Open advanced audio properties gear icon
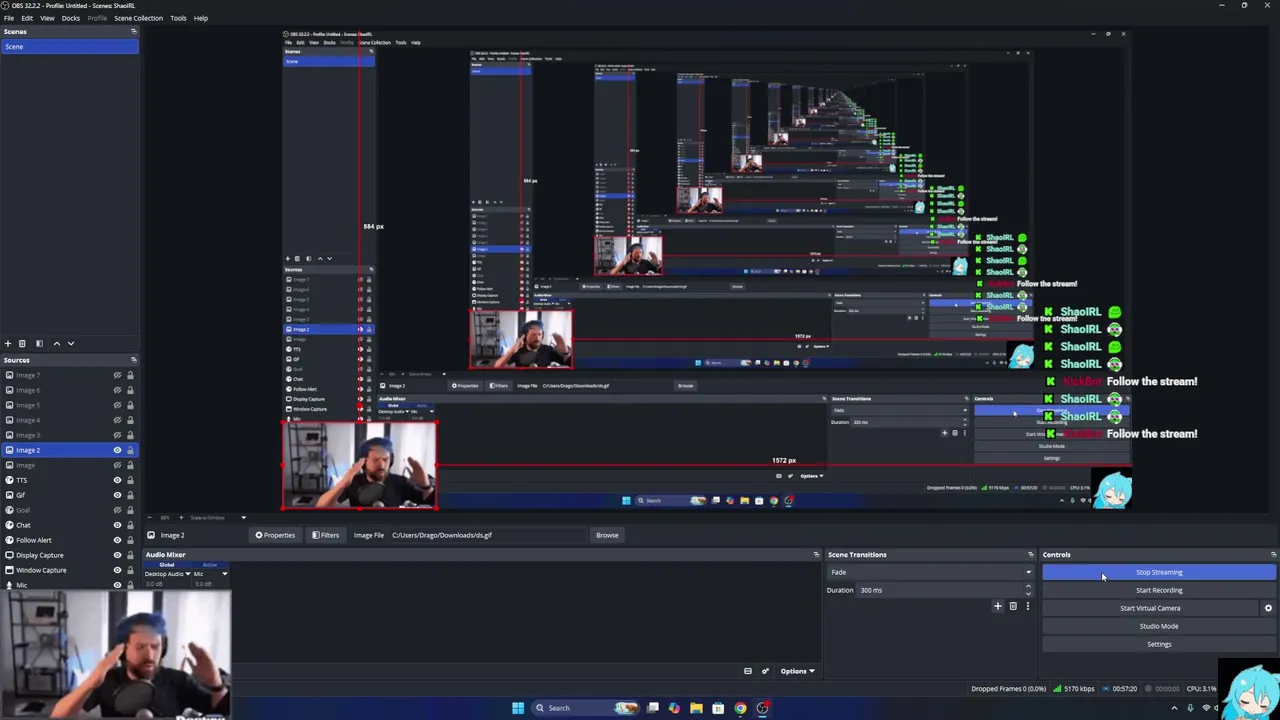The width and height of the screenshot is (1280, 720). pos(765,671)
